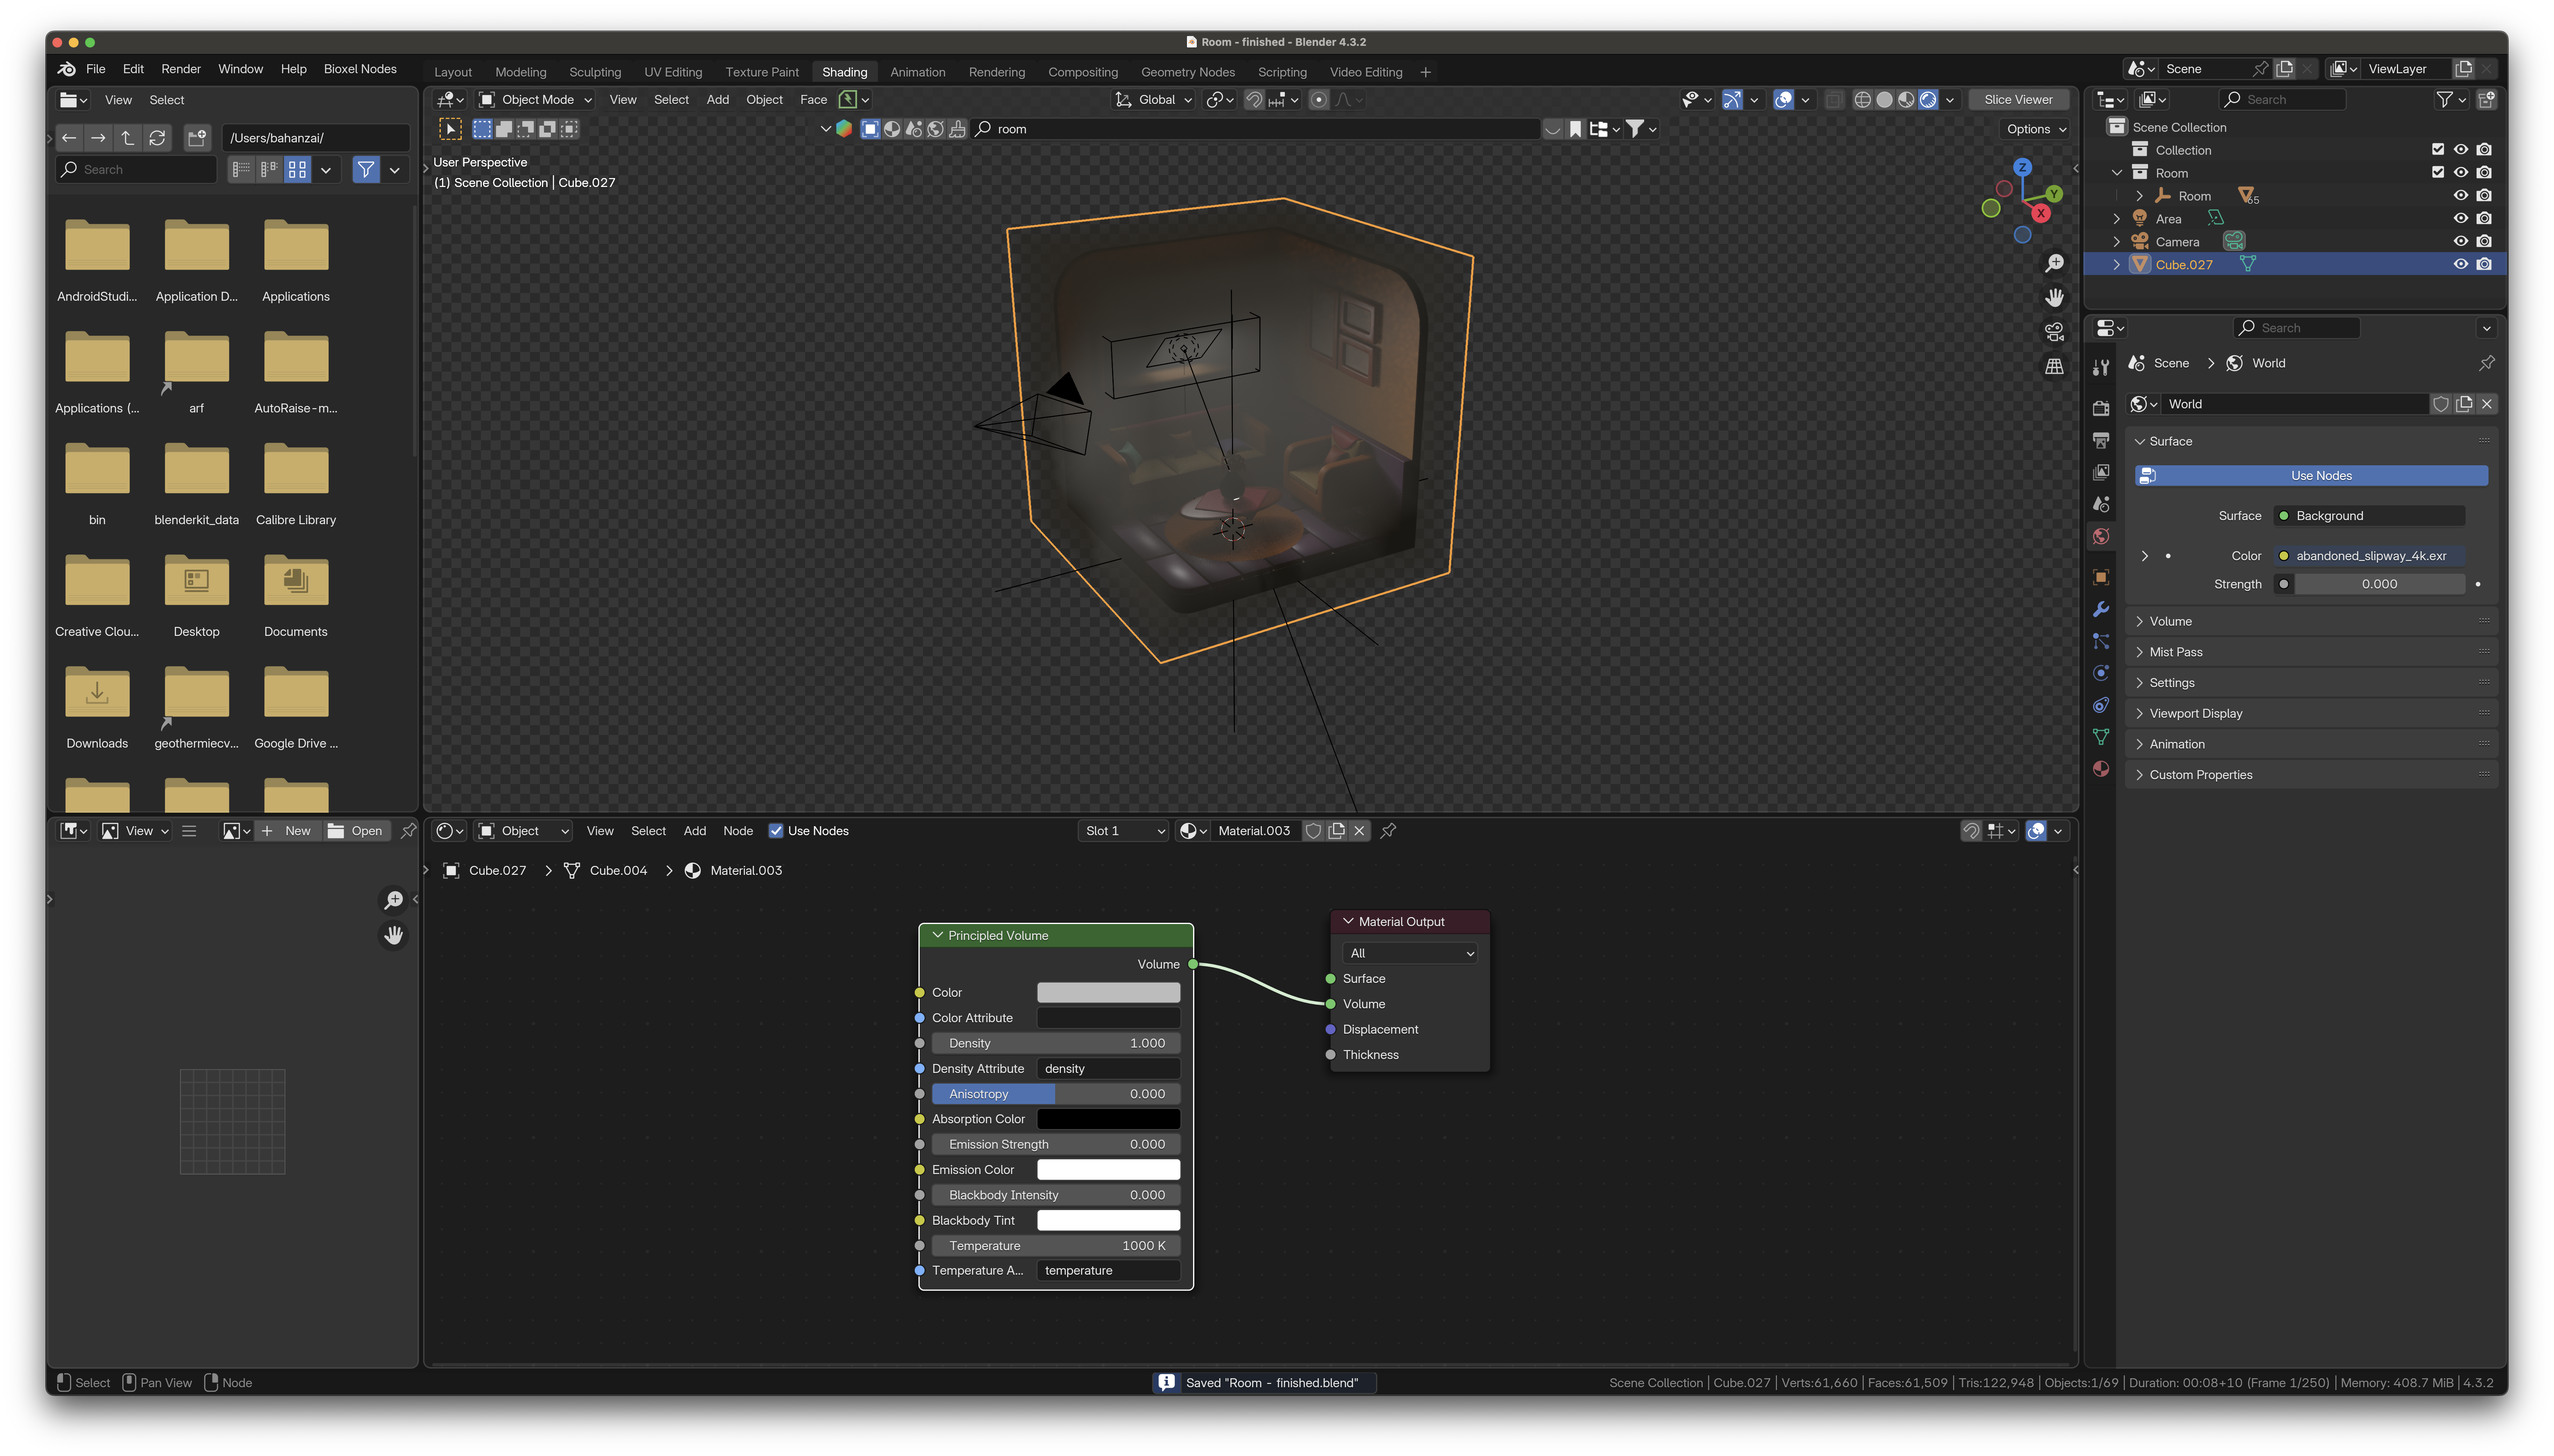Expand Cube.027 in the outliner tree
The height and width of the screenshot is (1456, 2554).
tap(2117, 265)
